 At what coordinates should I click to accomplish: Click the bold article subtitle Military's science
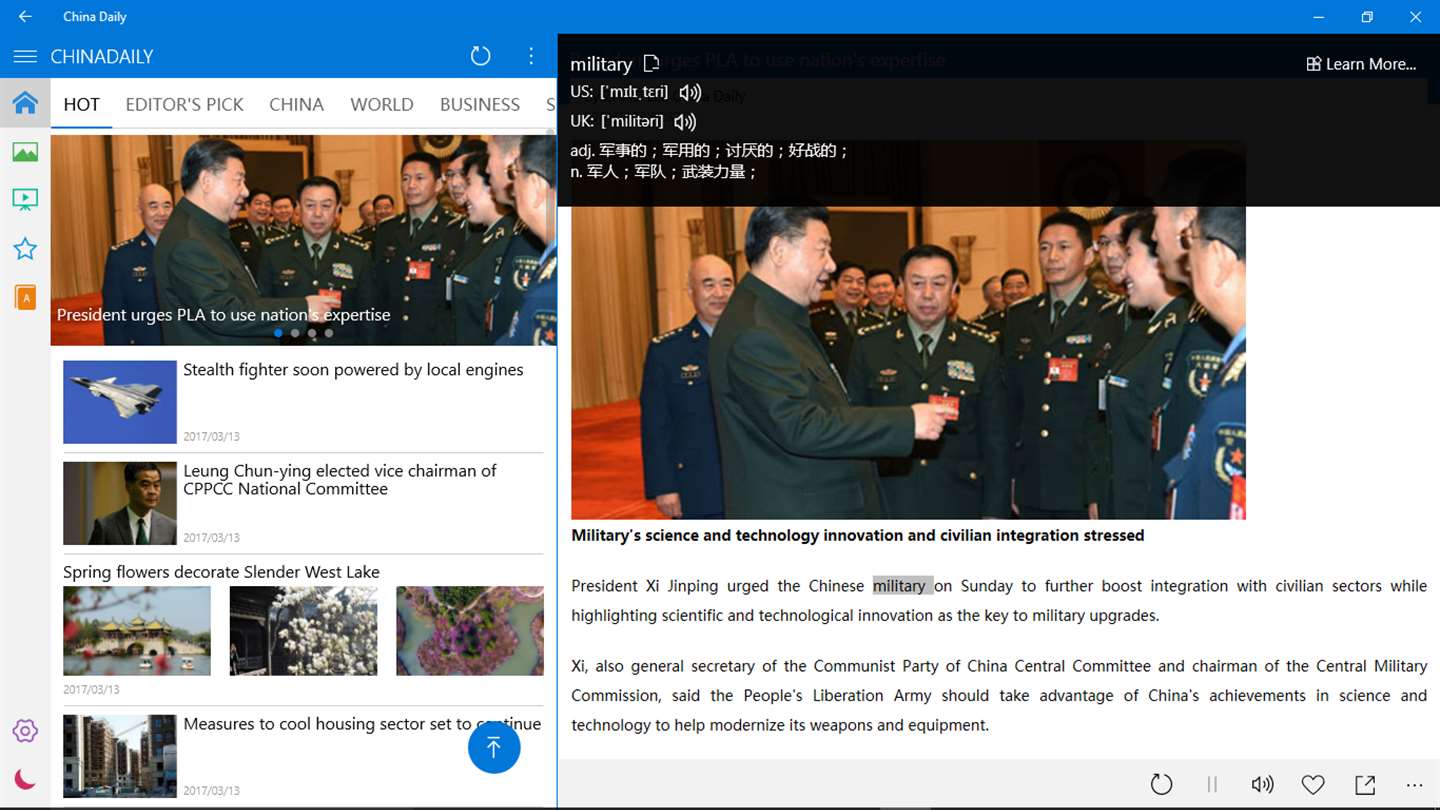pyautogui.click(x=857, y=536)
